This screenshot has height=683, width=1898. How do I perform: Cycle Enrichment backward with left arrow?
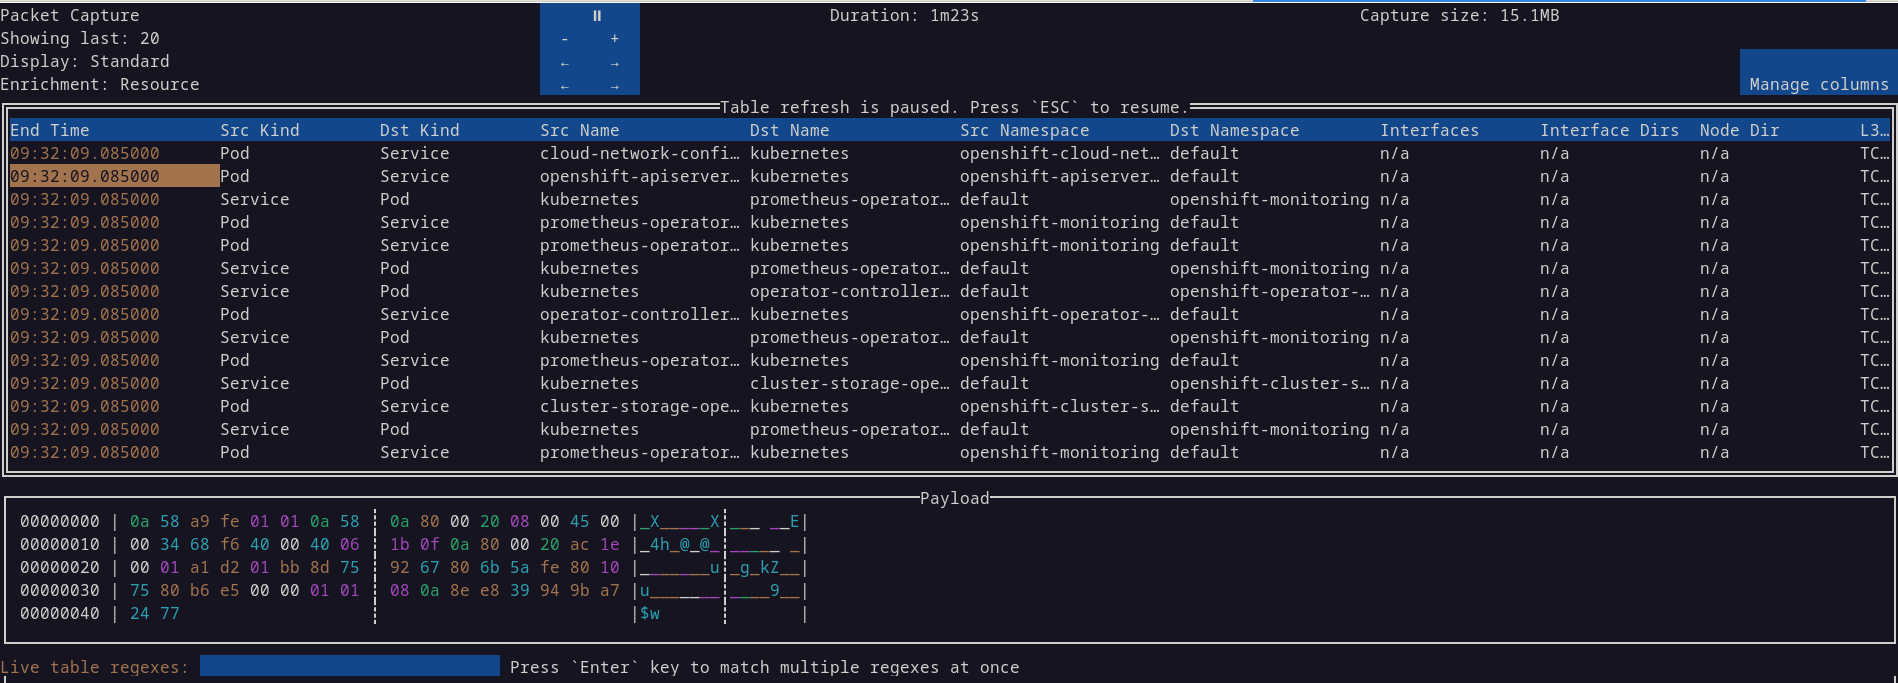pyautogui.click(x=565, y=86)
